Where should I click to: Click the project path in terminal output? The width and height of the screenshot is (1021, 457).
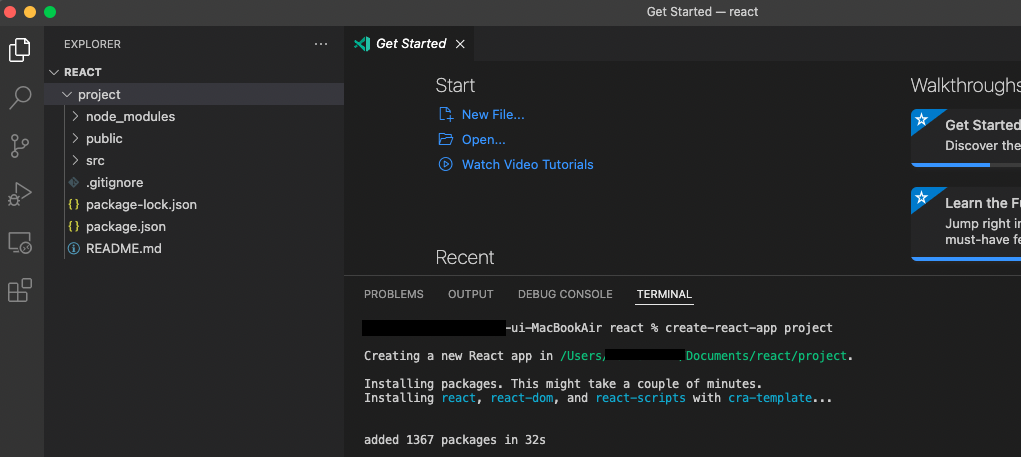pyautogui.click(x=704, y=356)
